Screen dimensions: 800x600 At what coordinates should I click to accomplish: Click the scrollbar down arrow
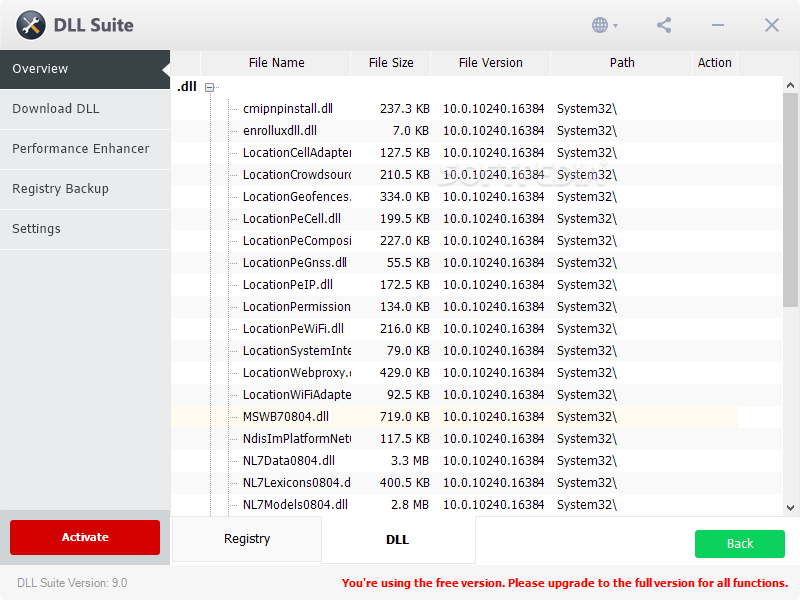[x=790, y=508]
